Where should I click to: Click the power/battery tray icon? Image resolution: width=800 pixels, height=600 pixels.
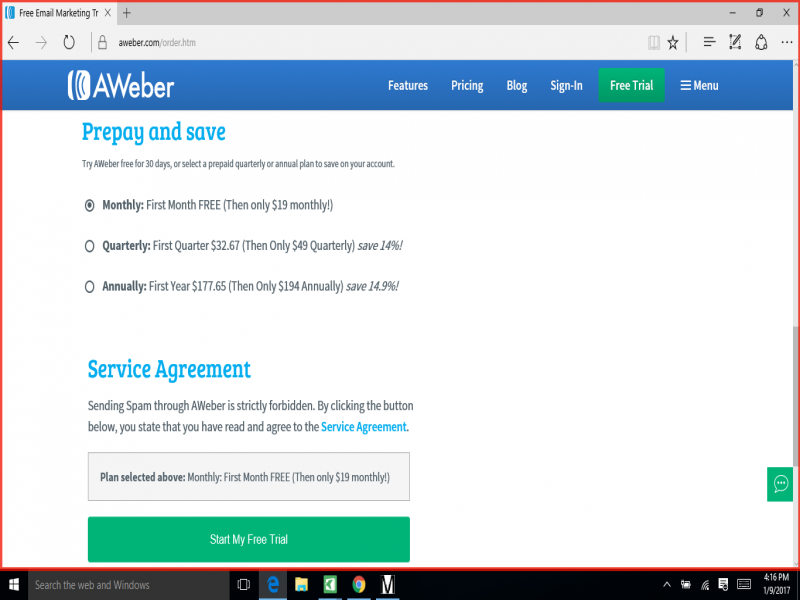pyautogui.click(x=686, y=585)
